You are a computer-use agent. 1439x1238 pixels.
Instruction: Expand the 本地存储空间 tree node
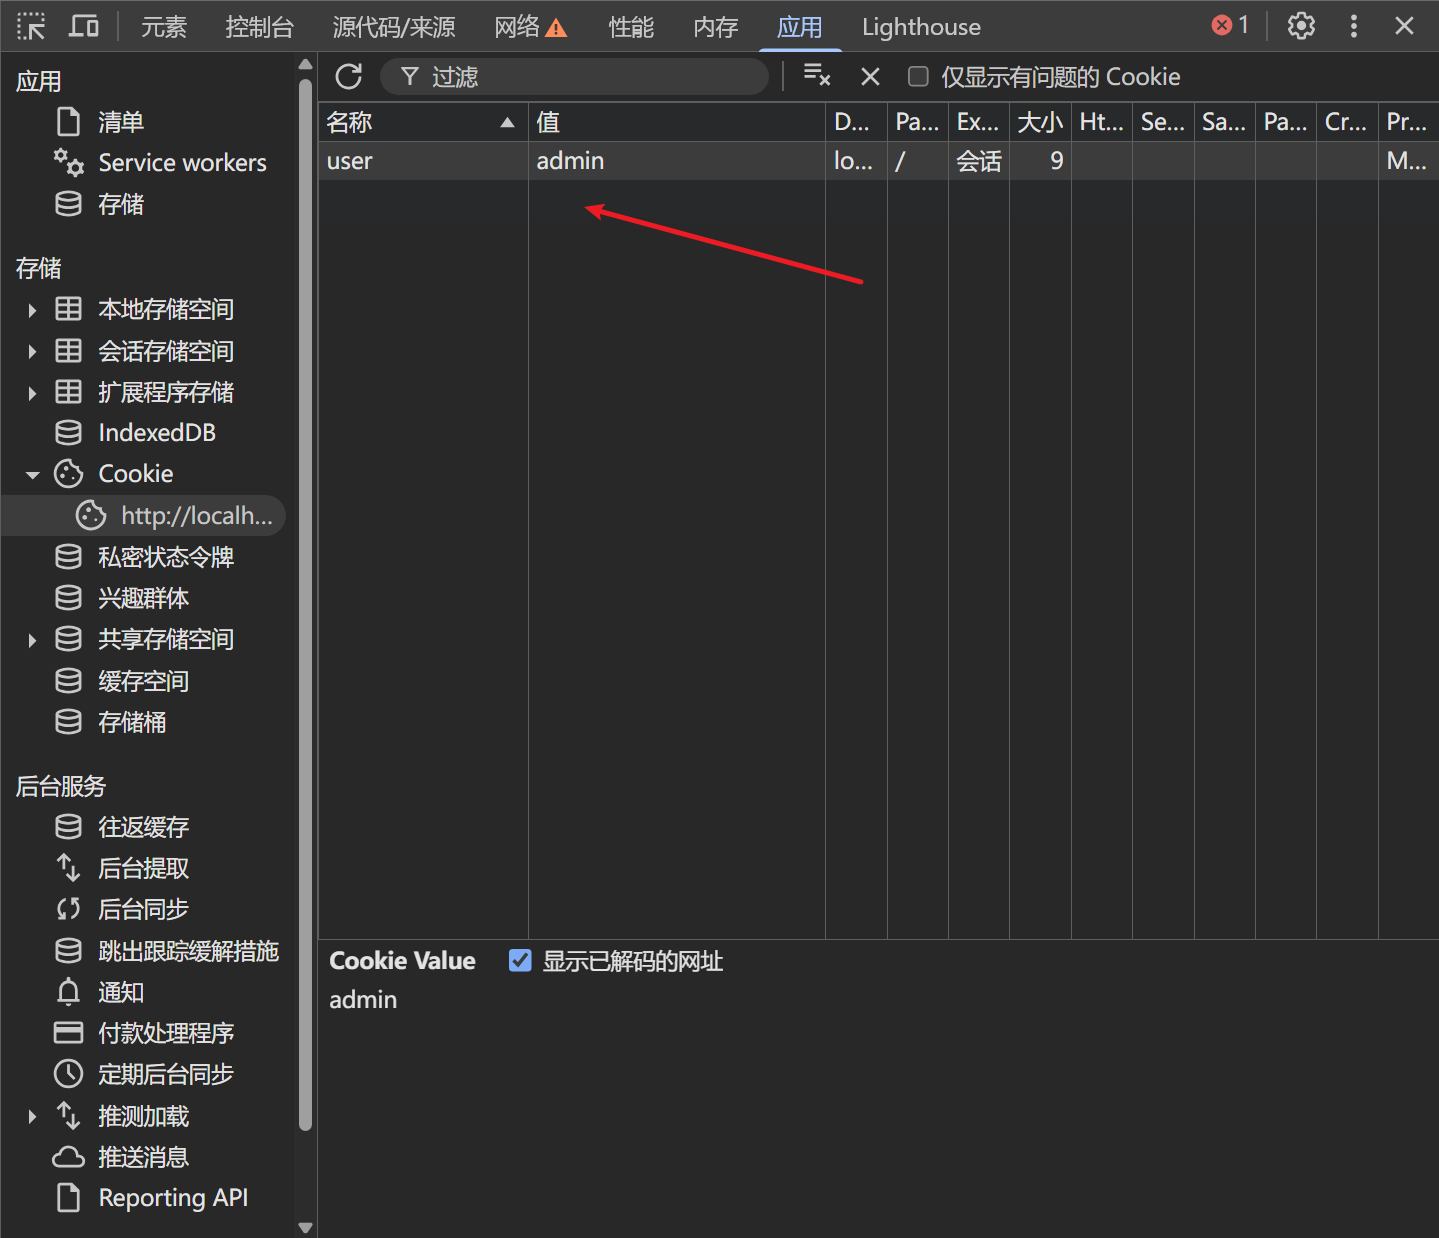[x=32, y=310]
